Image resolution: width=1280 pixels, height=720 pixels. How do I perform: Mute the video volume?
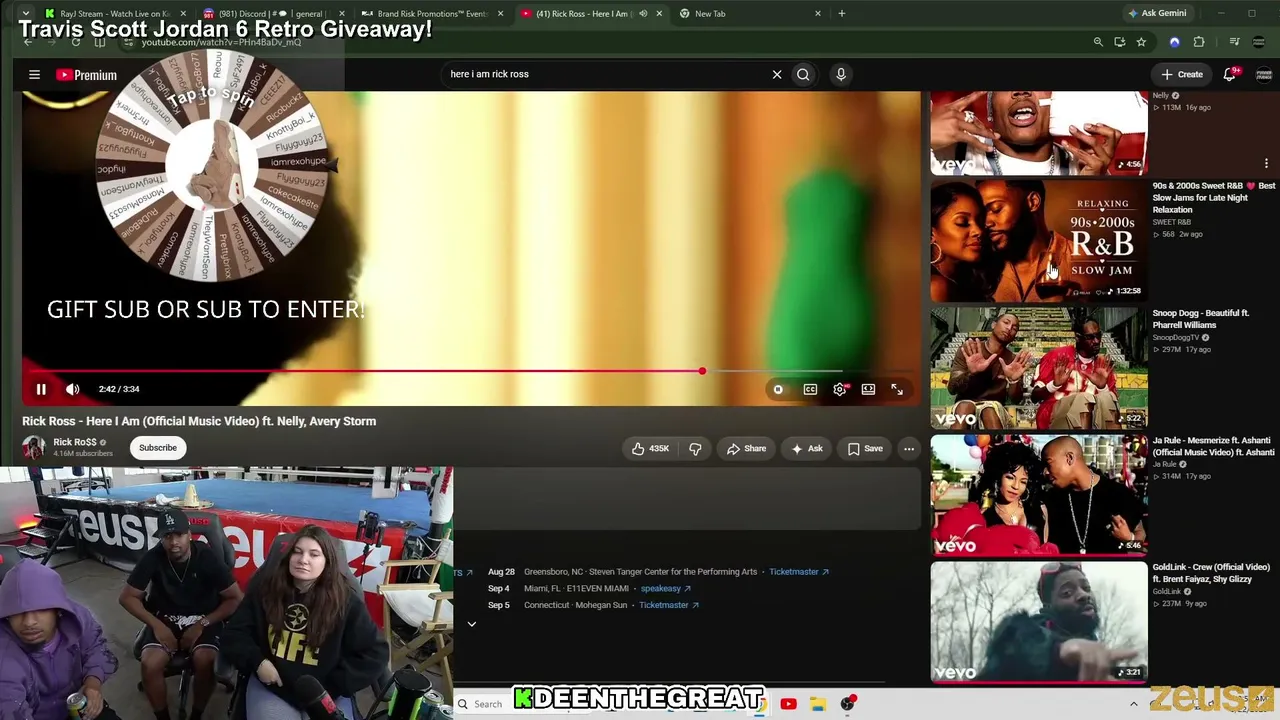[x=73, y=389]
